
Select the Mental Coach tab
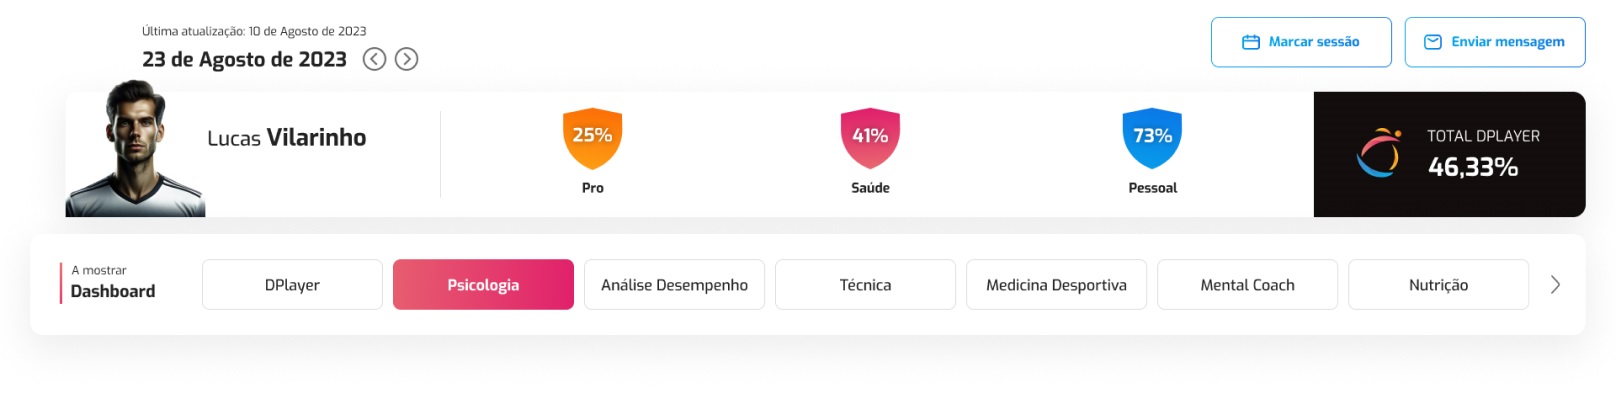1247,285
